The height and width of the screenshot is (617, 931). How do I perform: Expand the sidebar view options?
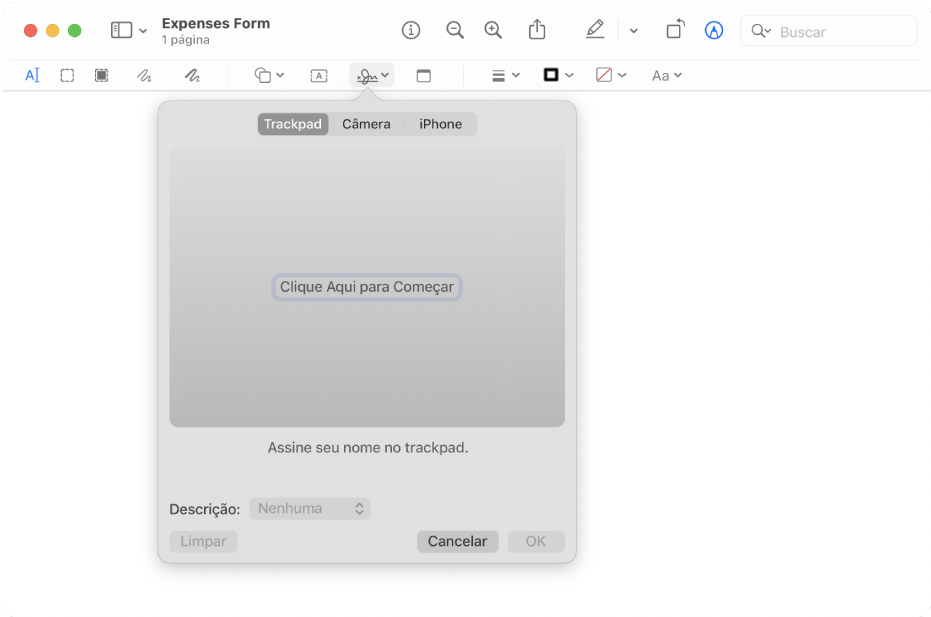click(129, 30)
